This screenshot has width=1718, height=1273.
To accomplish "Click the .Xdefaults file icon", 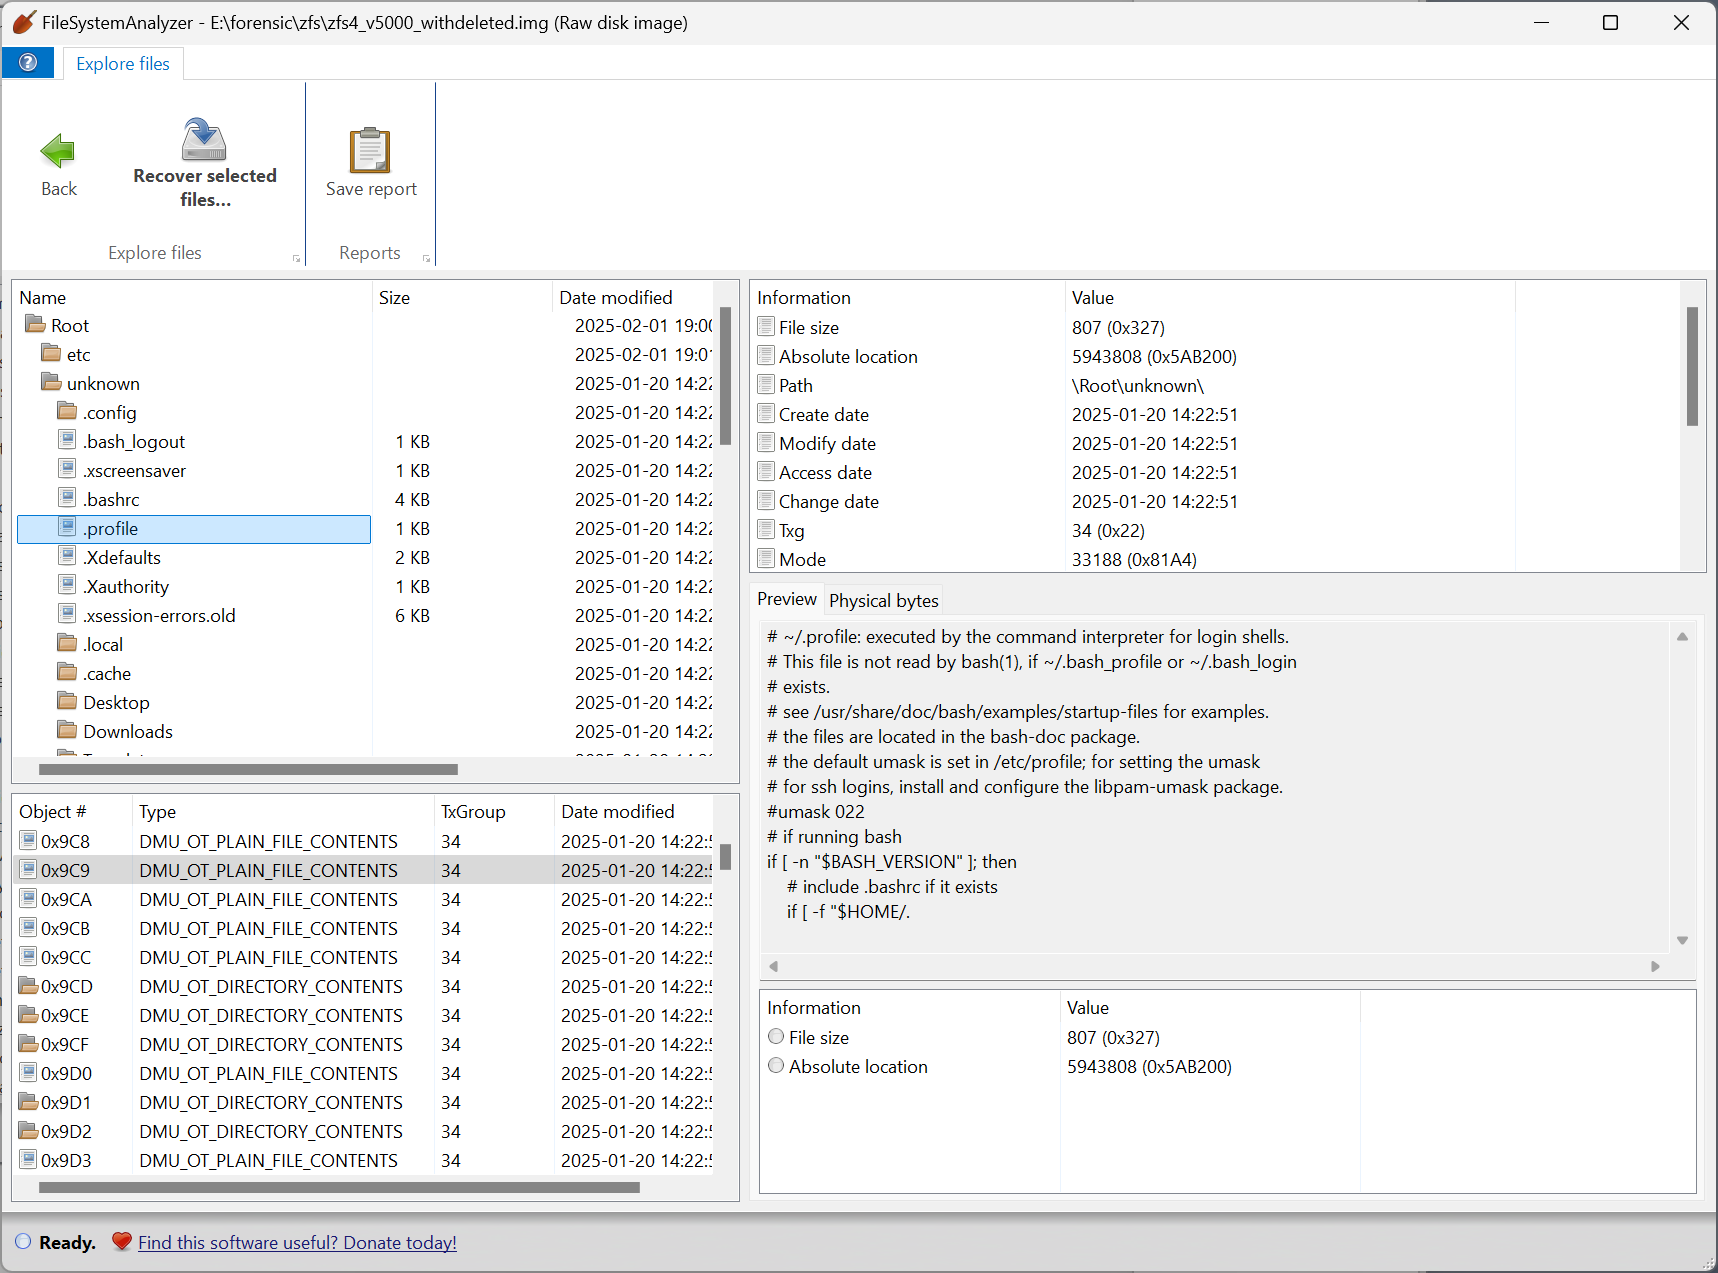I will click(68, 556).
